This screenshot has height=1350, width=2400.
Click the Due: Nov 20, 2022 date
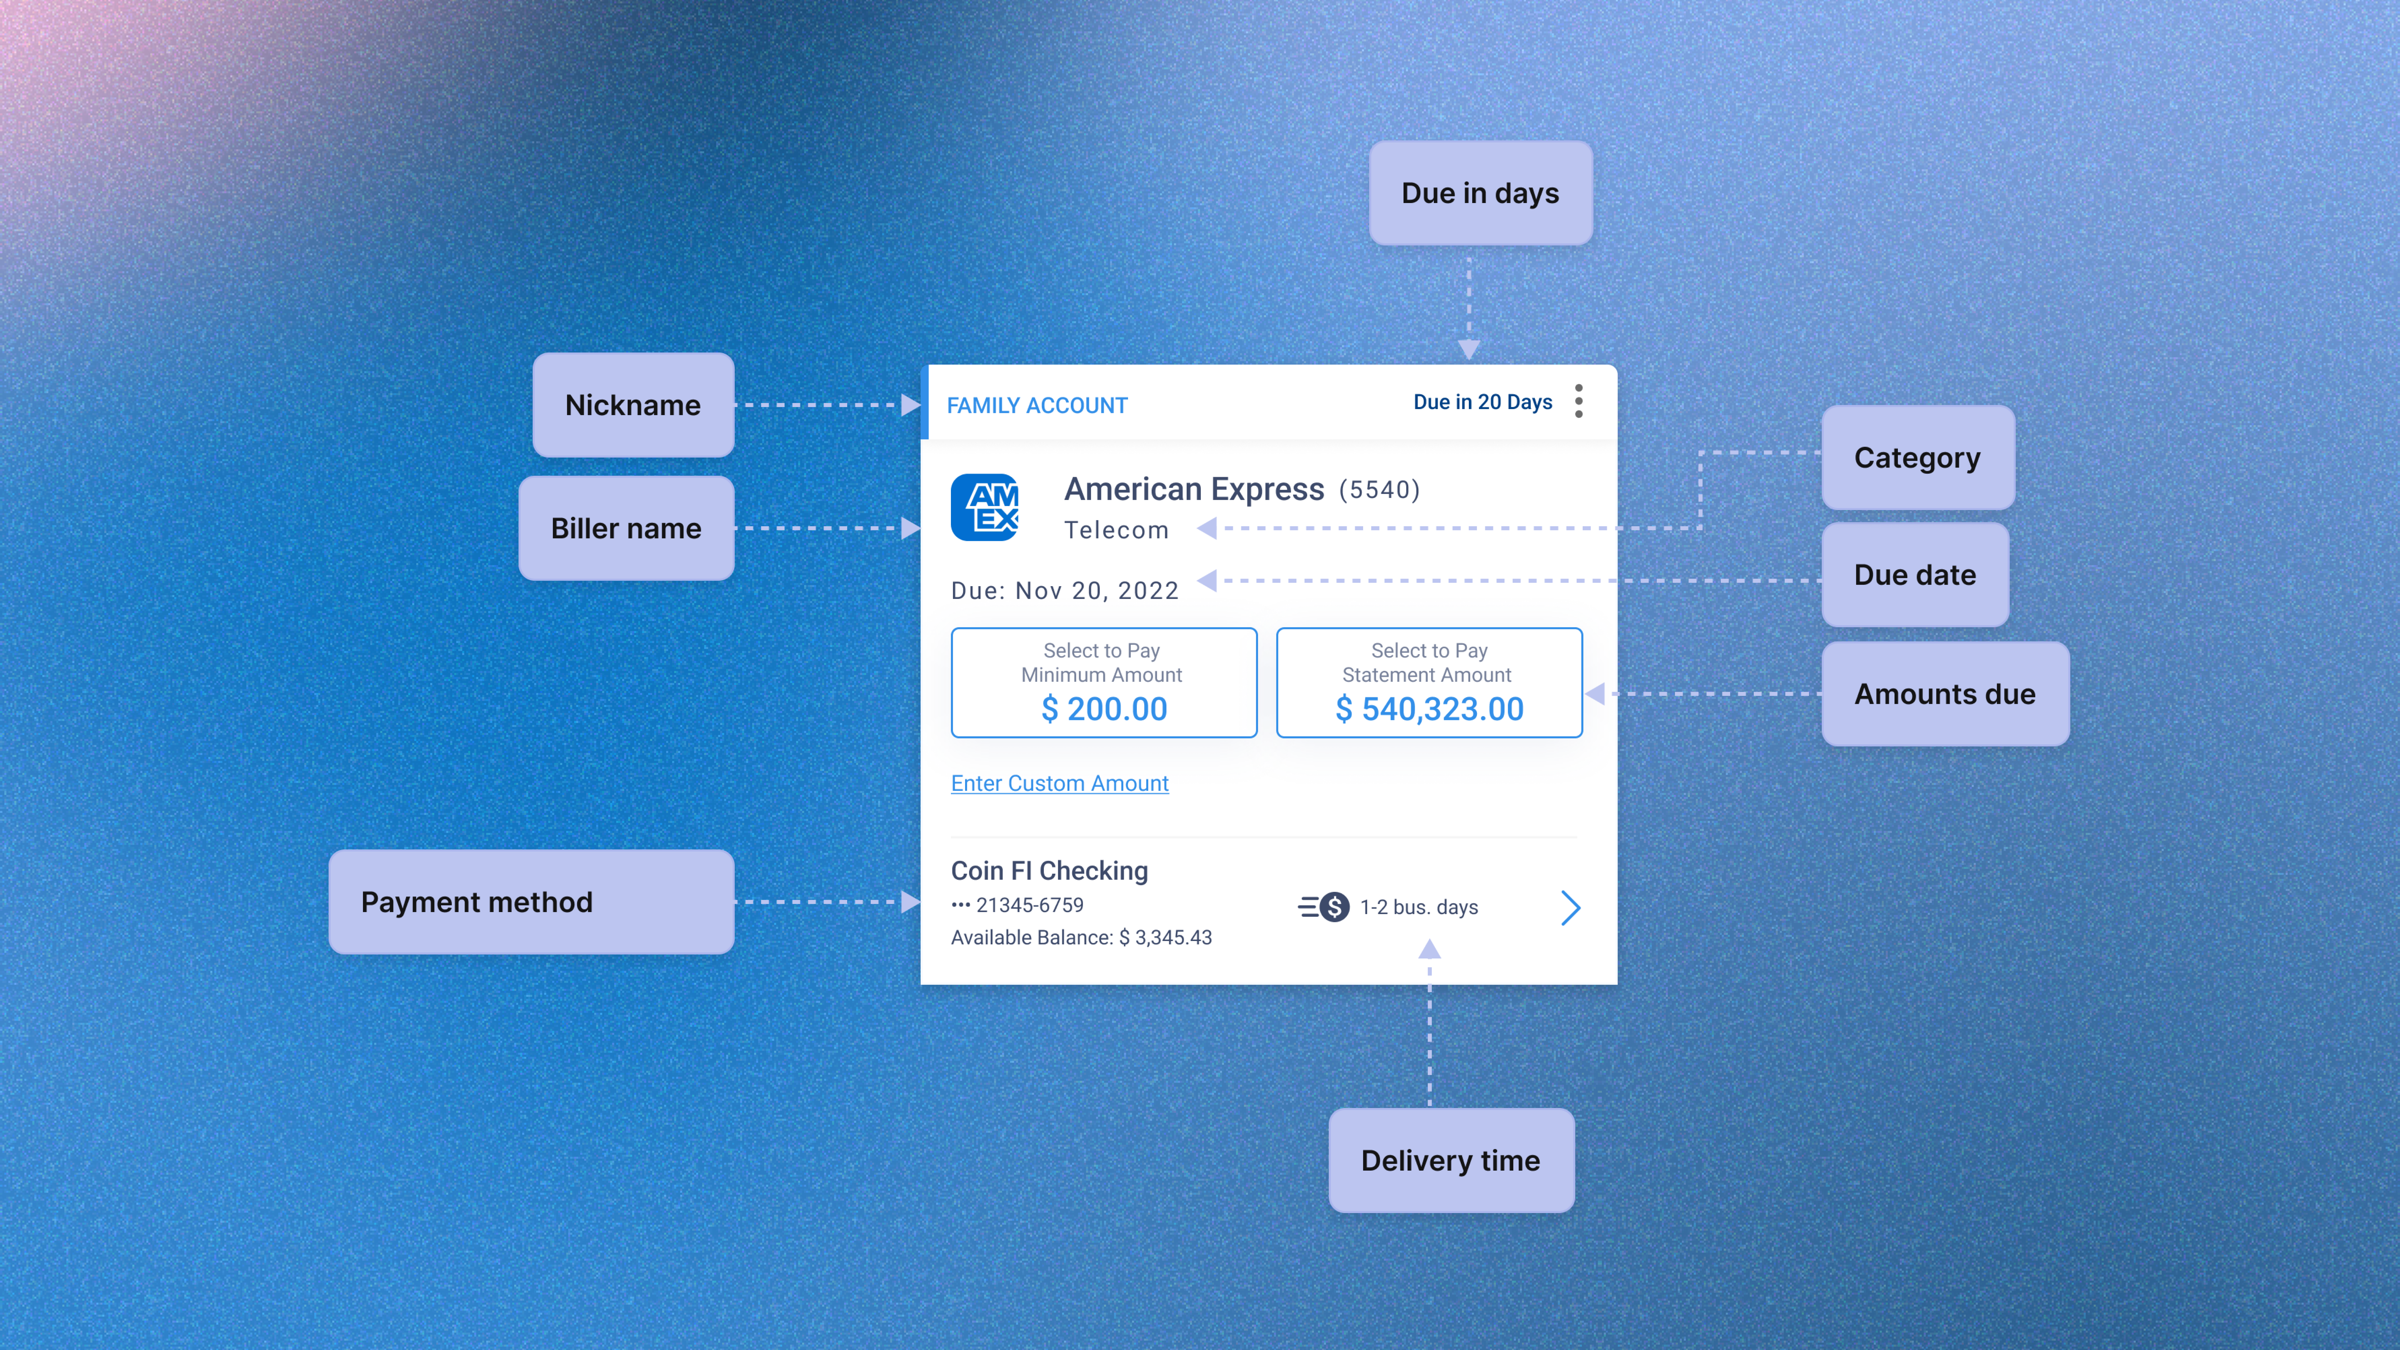click(1065, 591)
